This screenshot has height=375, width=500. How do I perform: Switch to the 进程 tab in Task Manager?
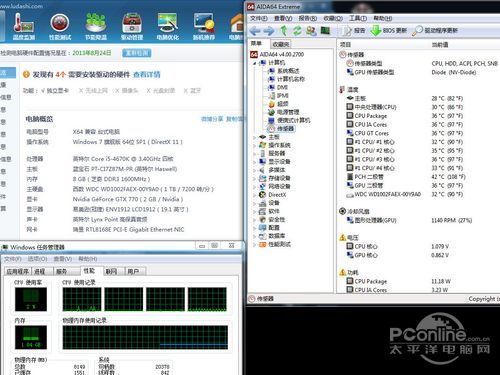pos(41,271)
